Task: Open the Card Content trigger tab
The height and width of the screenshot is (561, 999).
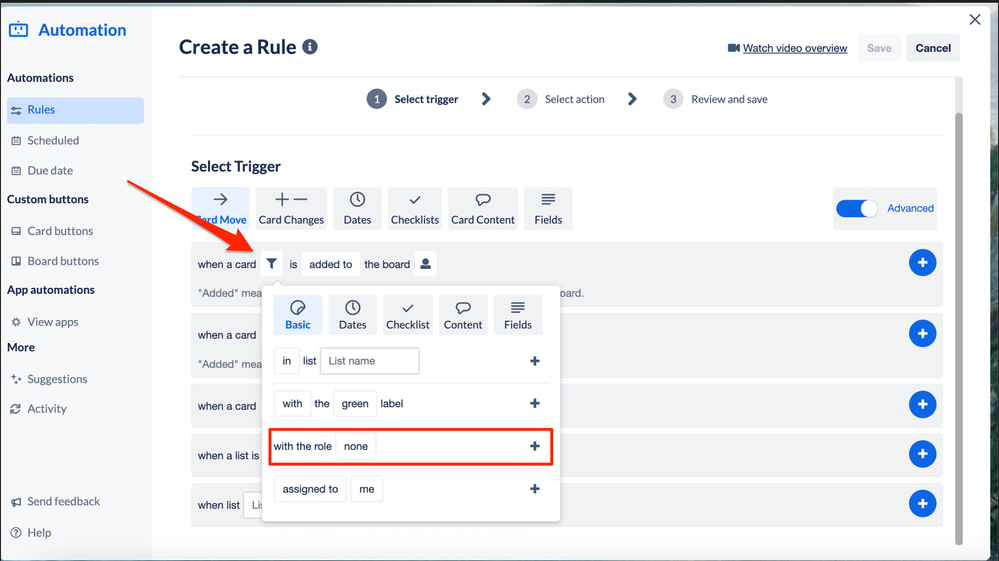Action: tap(483, 208)
